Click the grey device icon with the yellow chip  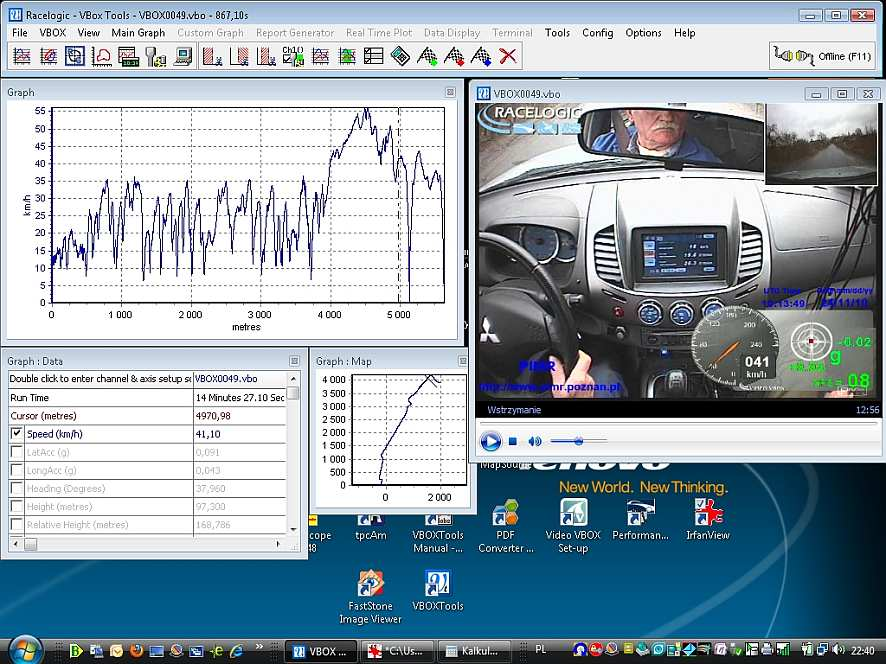[155, 57]
